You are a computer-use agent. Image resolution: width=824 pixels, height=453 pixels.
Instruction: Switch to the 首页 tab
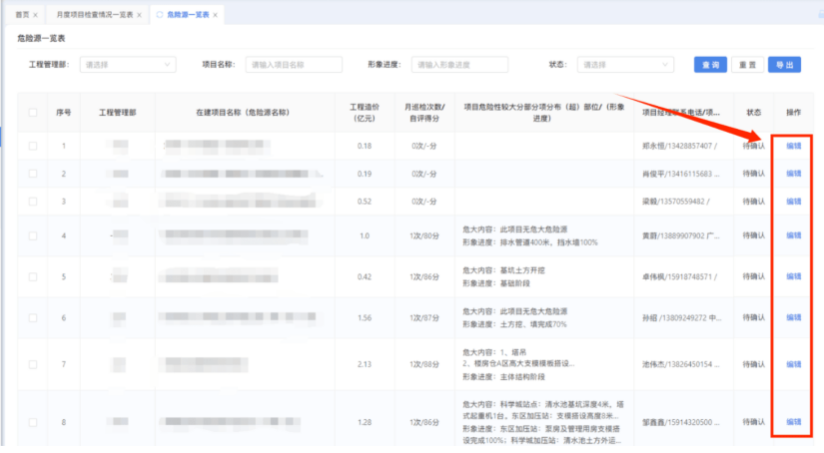coord(22,16)
